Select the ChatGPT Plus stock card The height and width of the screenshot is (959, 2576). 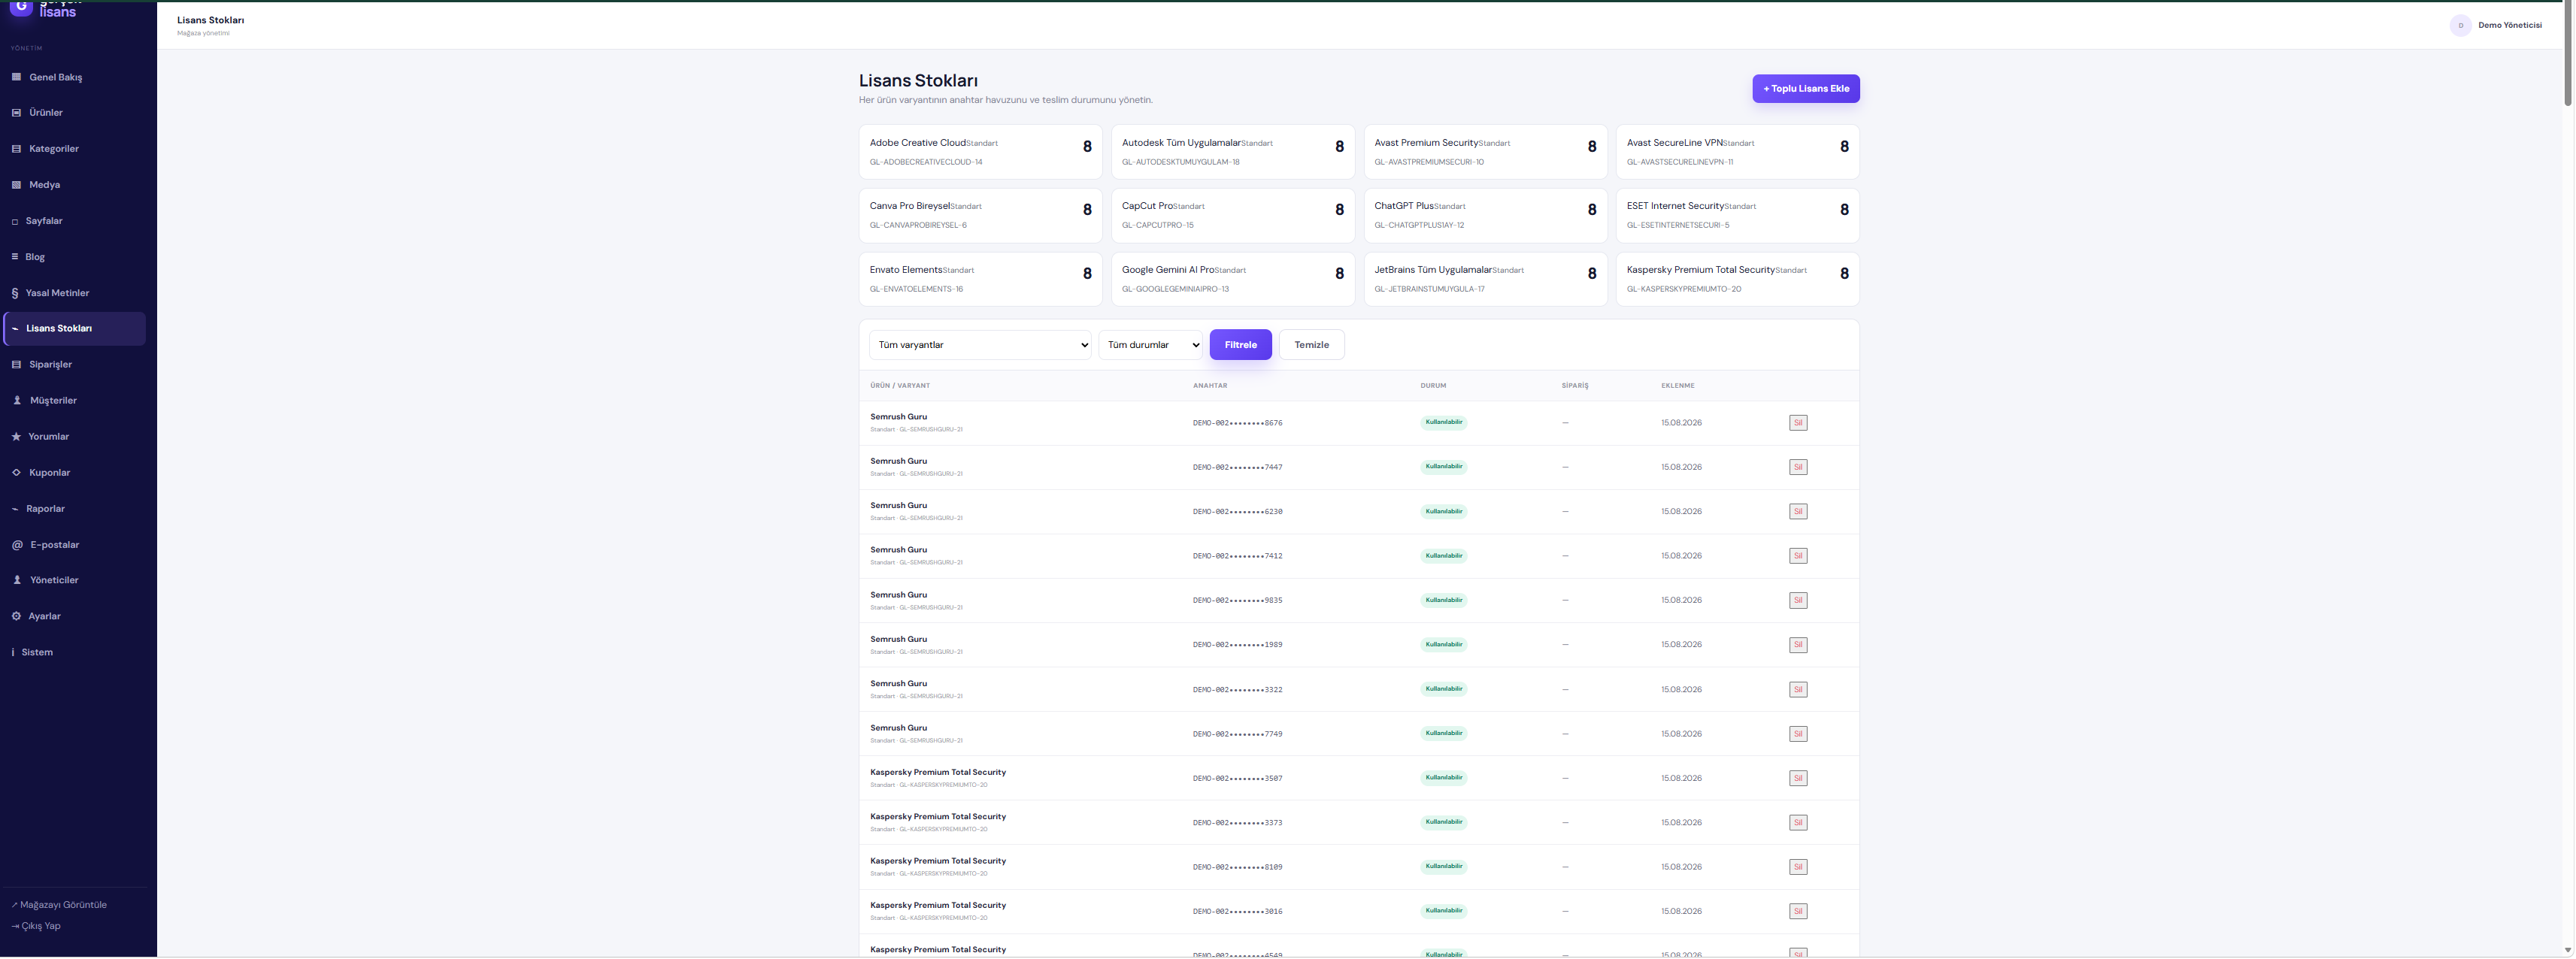pos(1485,215)
